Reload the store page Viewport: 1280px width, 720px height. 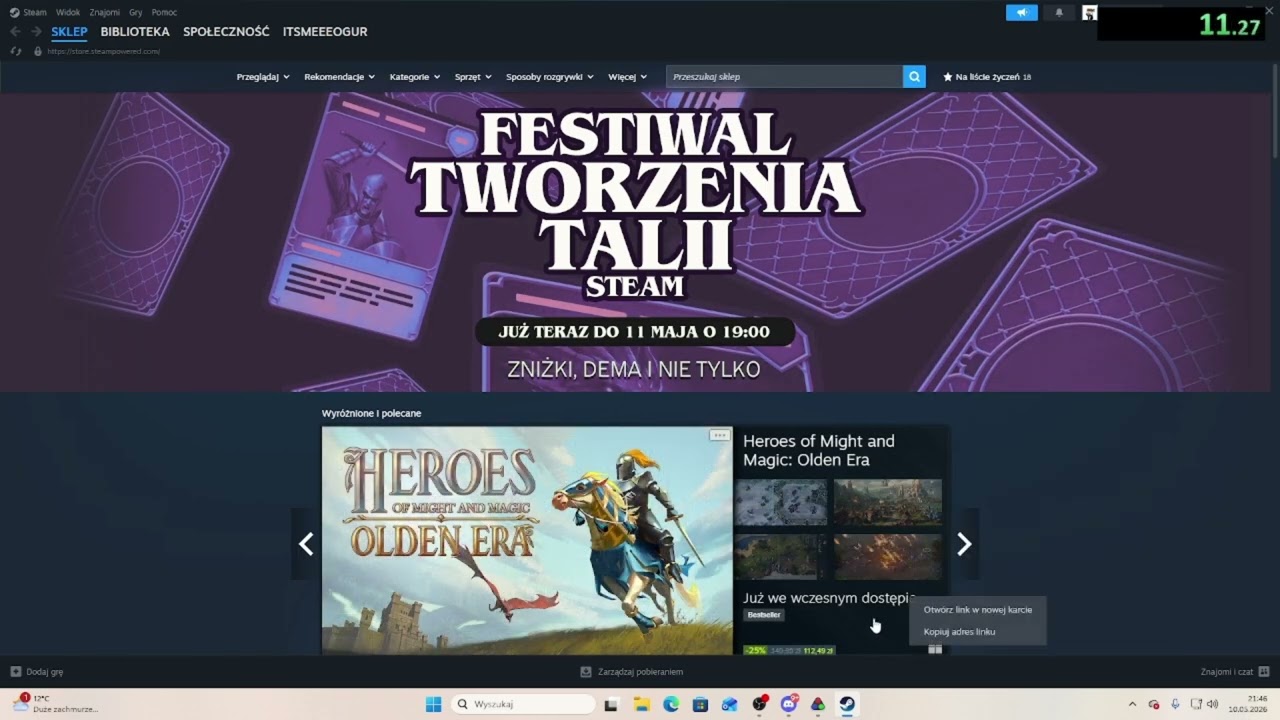(16, 51)
